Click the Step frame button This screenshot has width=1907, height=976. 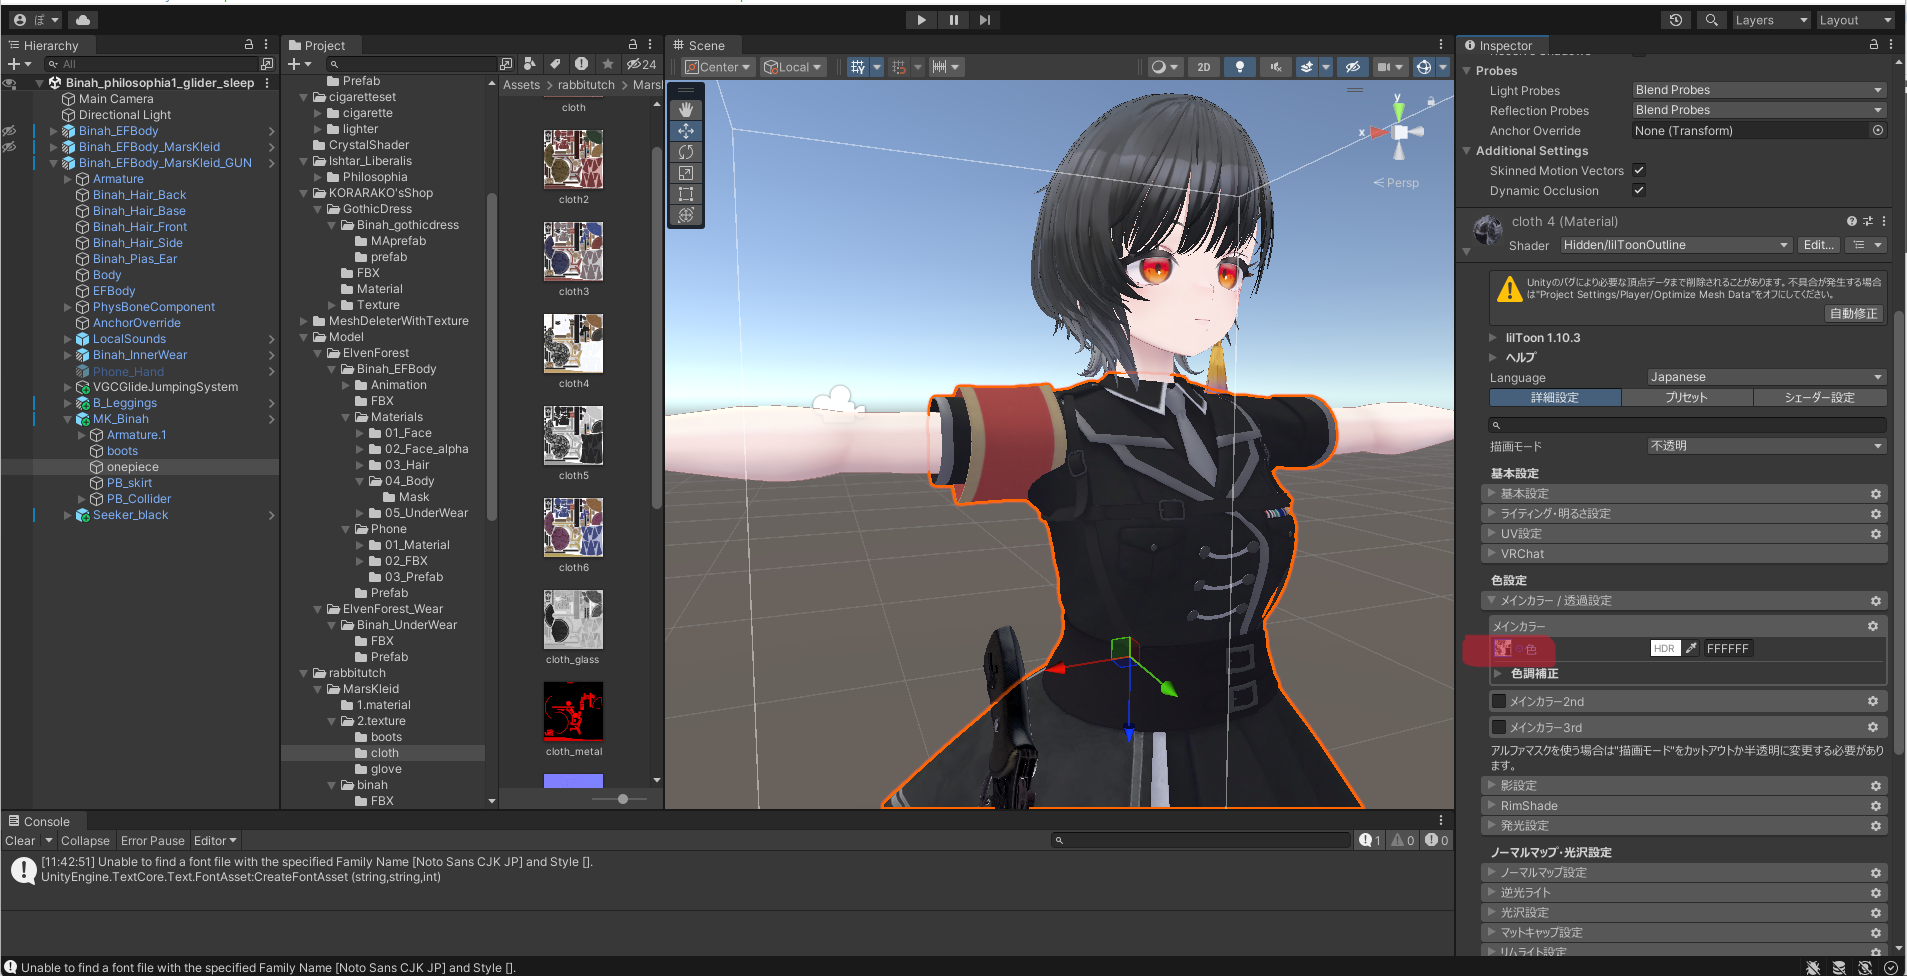(x=985, y=19)
